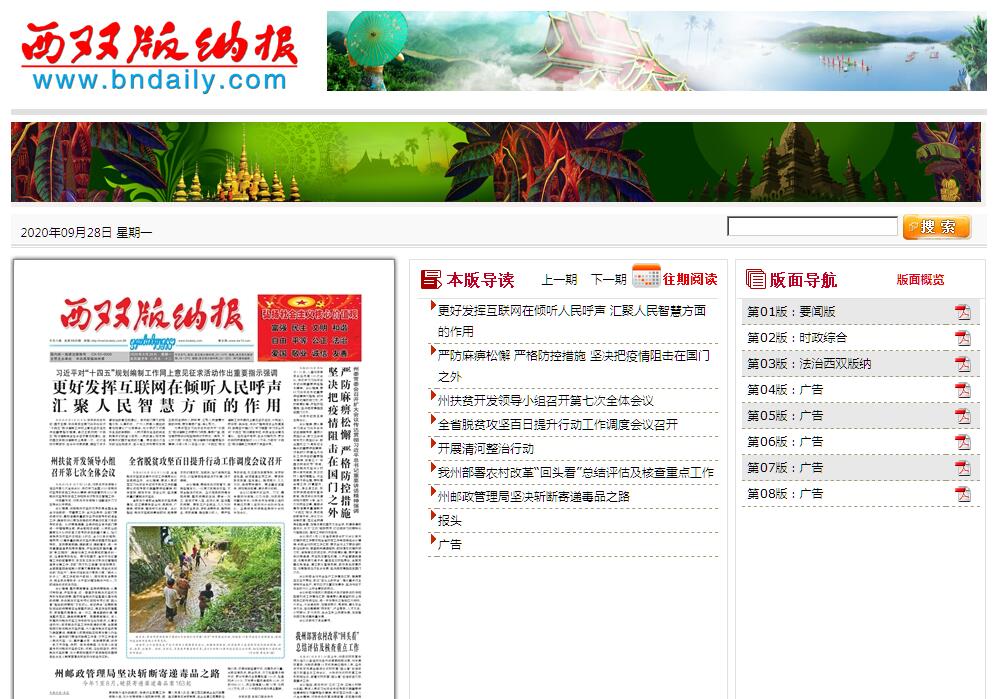Viewport: 997px width, 699px height.
Task: Open article 州扶贫开发领导小组召开第七次全体会议
Action: tap(545, 400)
